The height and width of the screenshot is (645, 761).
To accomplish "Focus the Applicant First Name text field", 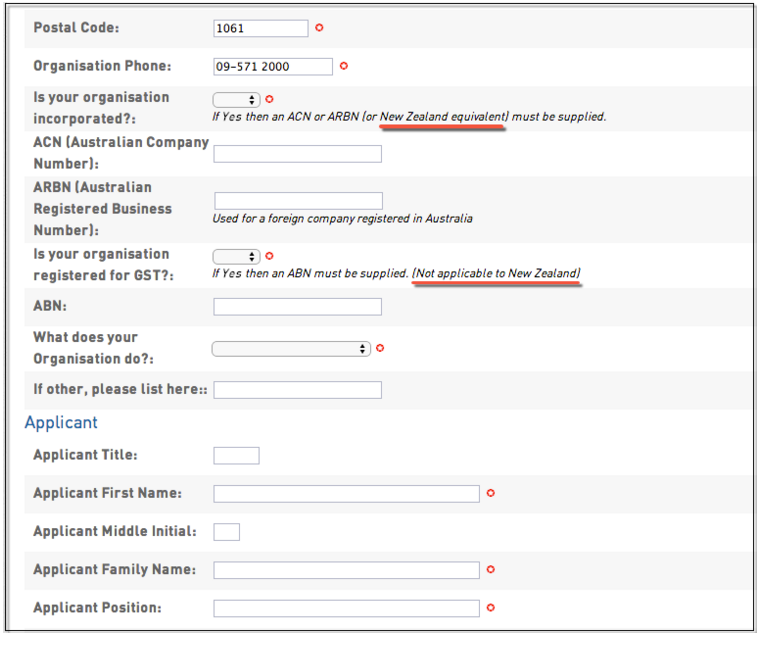I will click(346, 494).
